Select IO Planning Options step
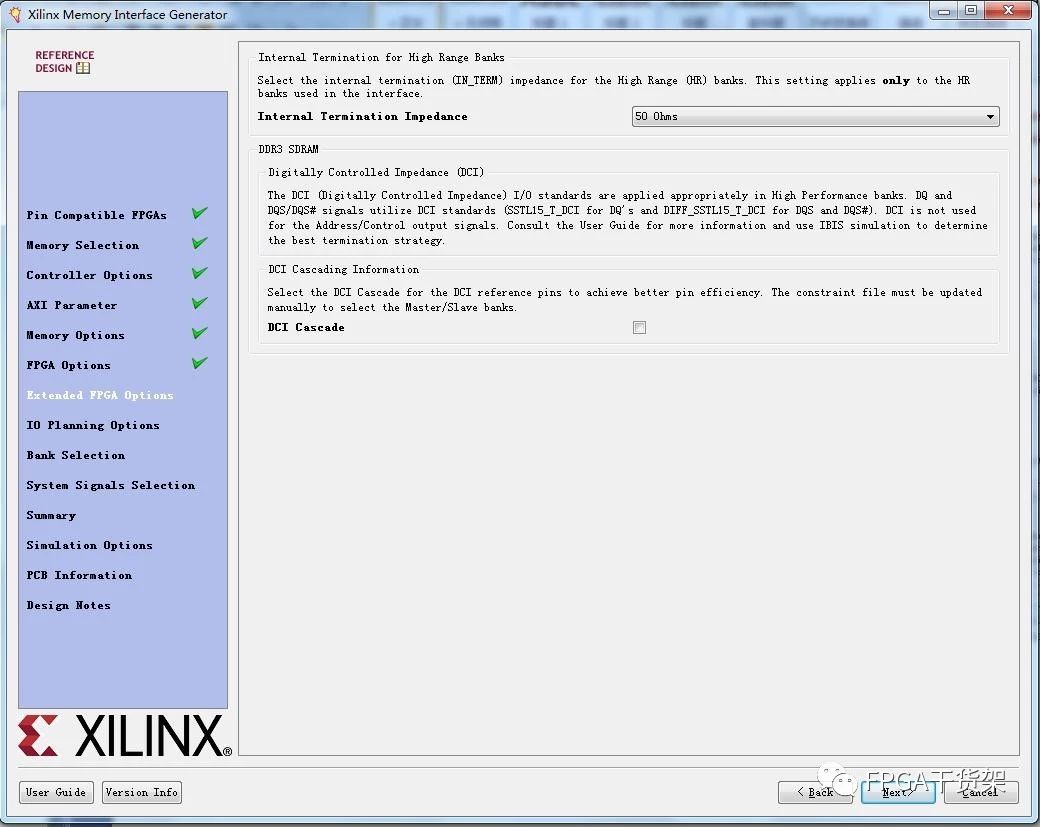Screen dimensions: 1040x827 click(x=93, y=425)
